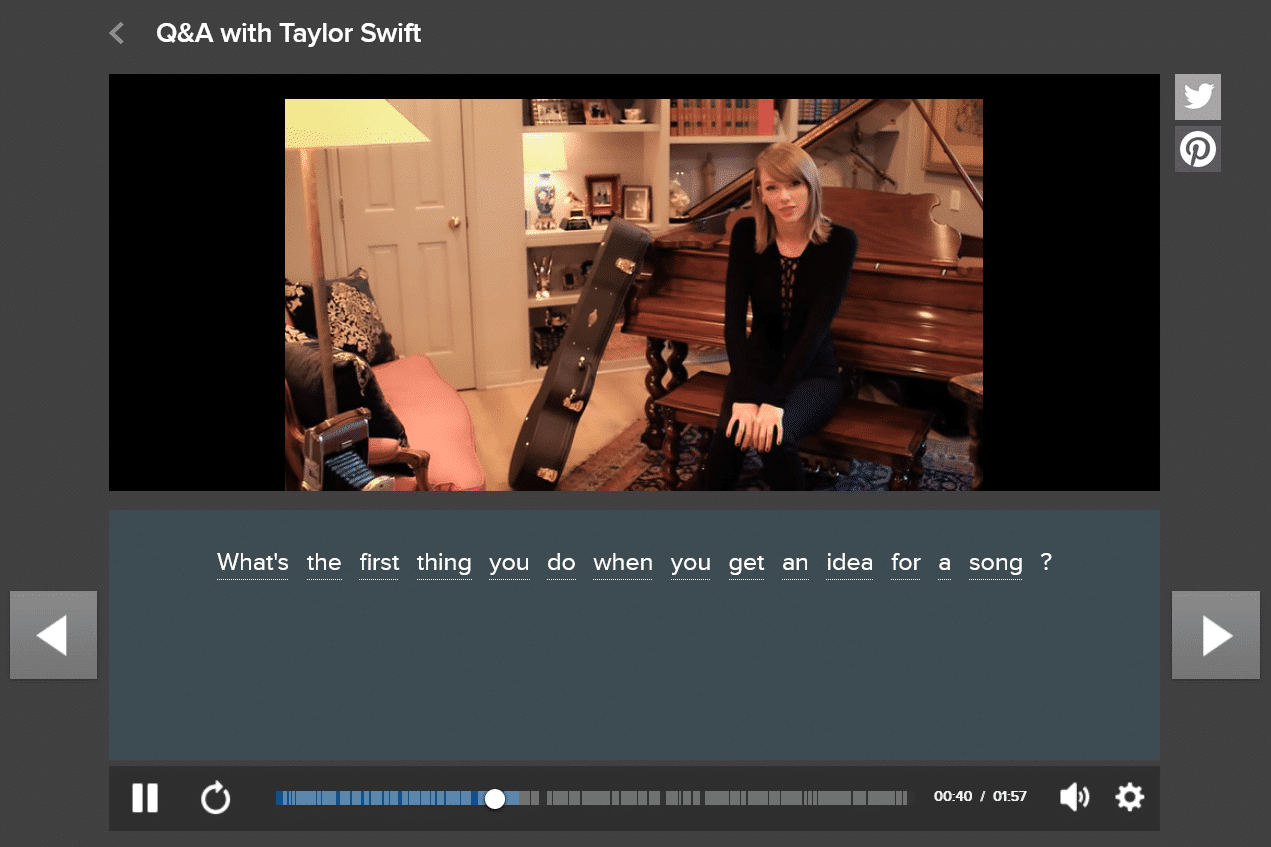Share the video on Twitter
Screen dimensions: 1271x847
[1197, 97]
